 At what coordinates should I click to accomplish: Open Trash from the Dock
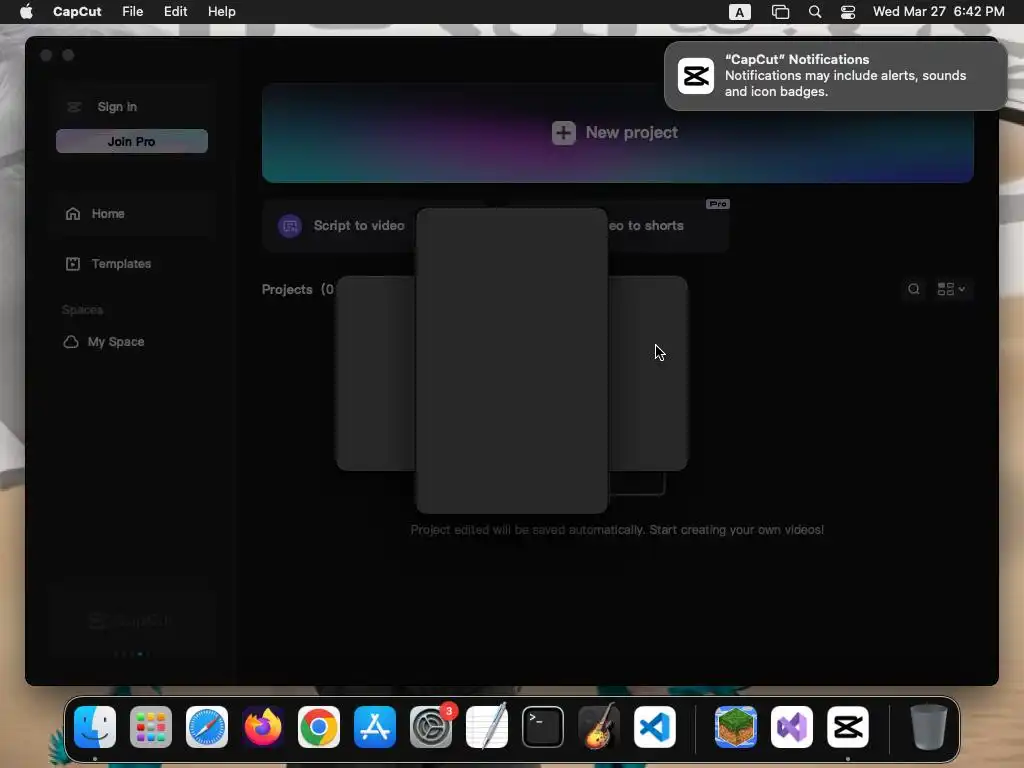click(x=929, y=727)
